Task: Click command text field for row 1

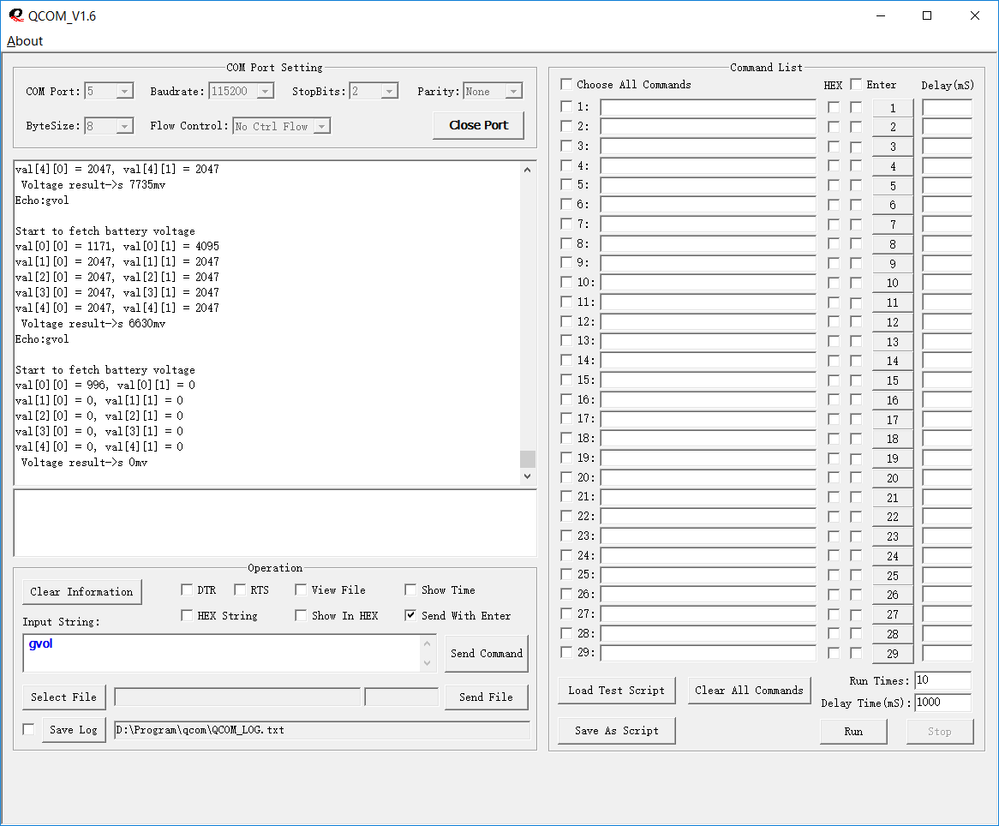Action: tap(708, 108)
